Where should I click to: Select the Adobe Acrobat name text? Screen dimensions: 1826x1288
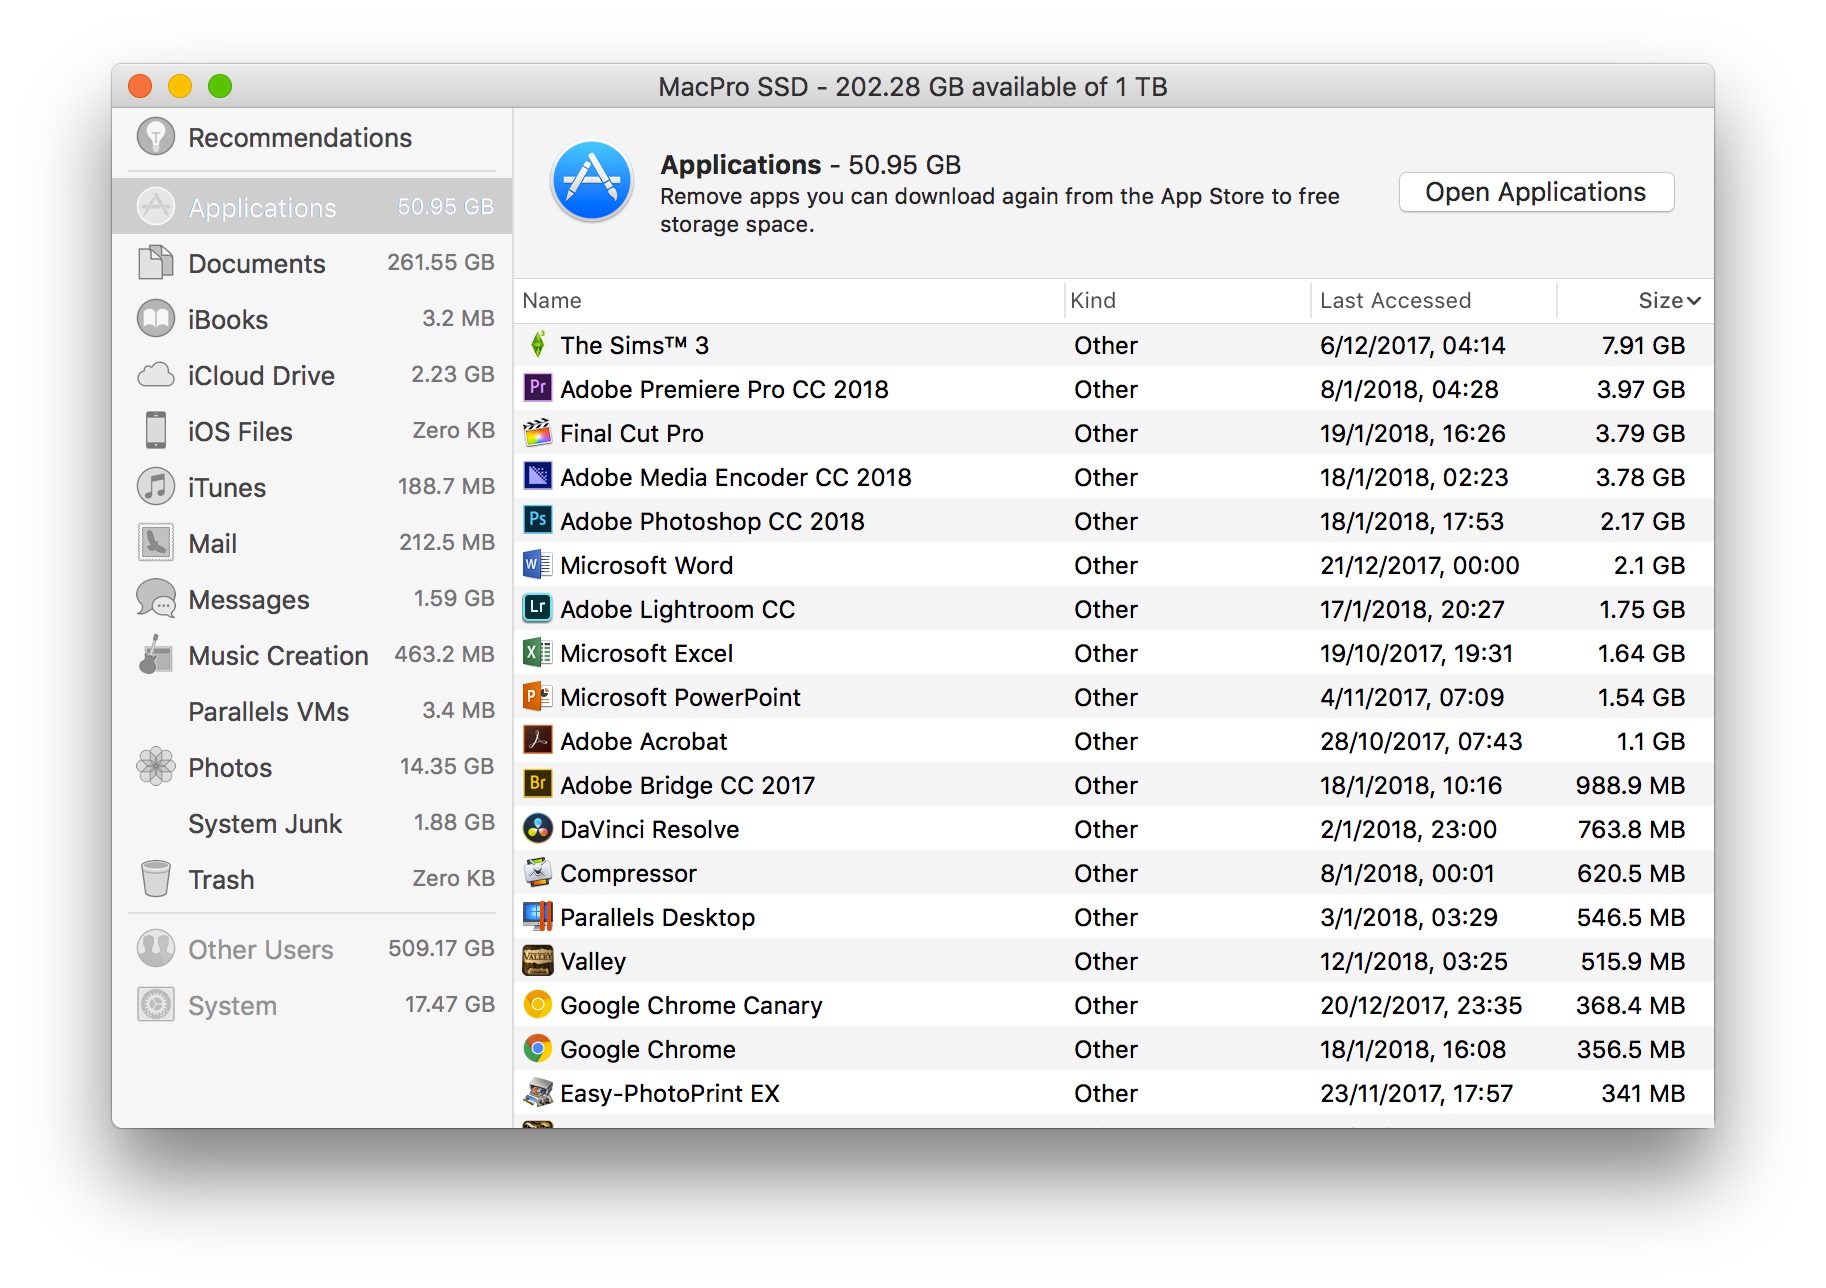point(644,741)
